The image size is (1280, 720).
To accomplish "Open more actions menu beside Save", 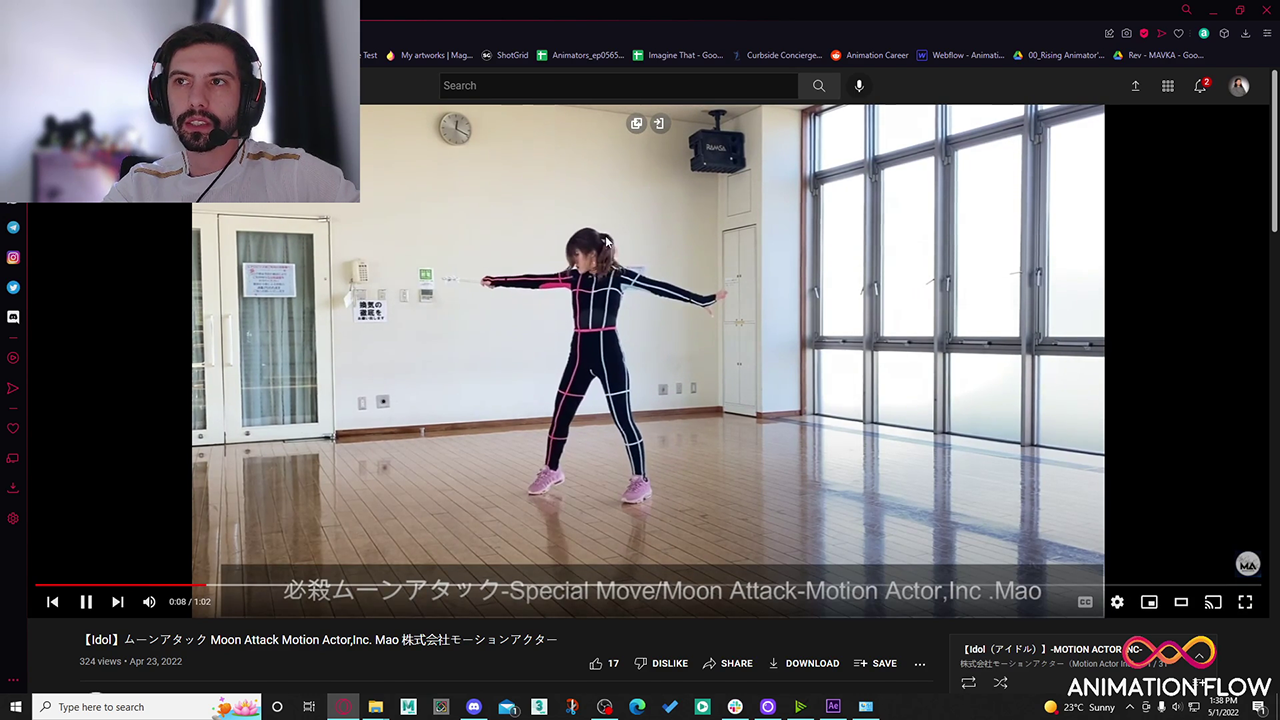I will (x=920, y=664).
